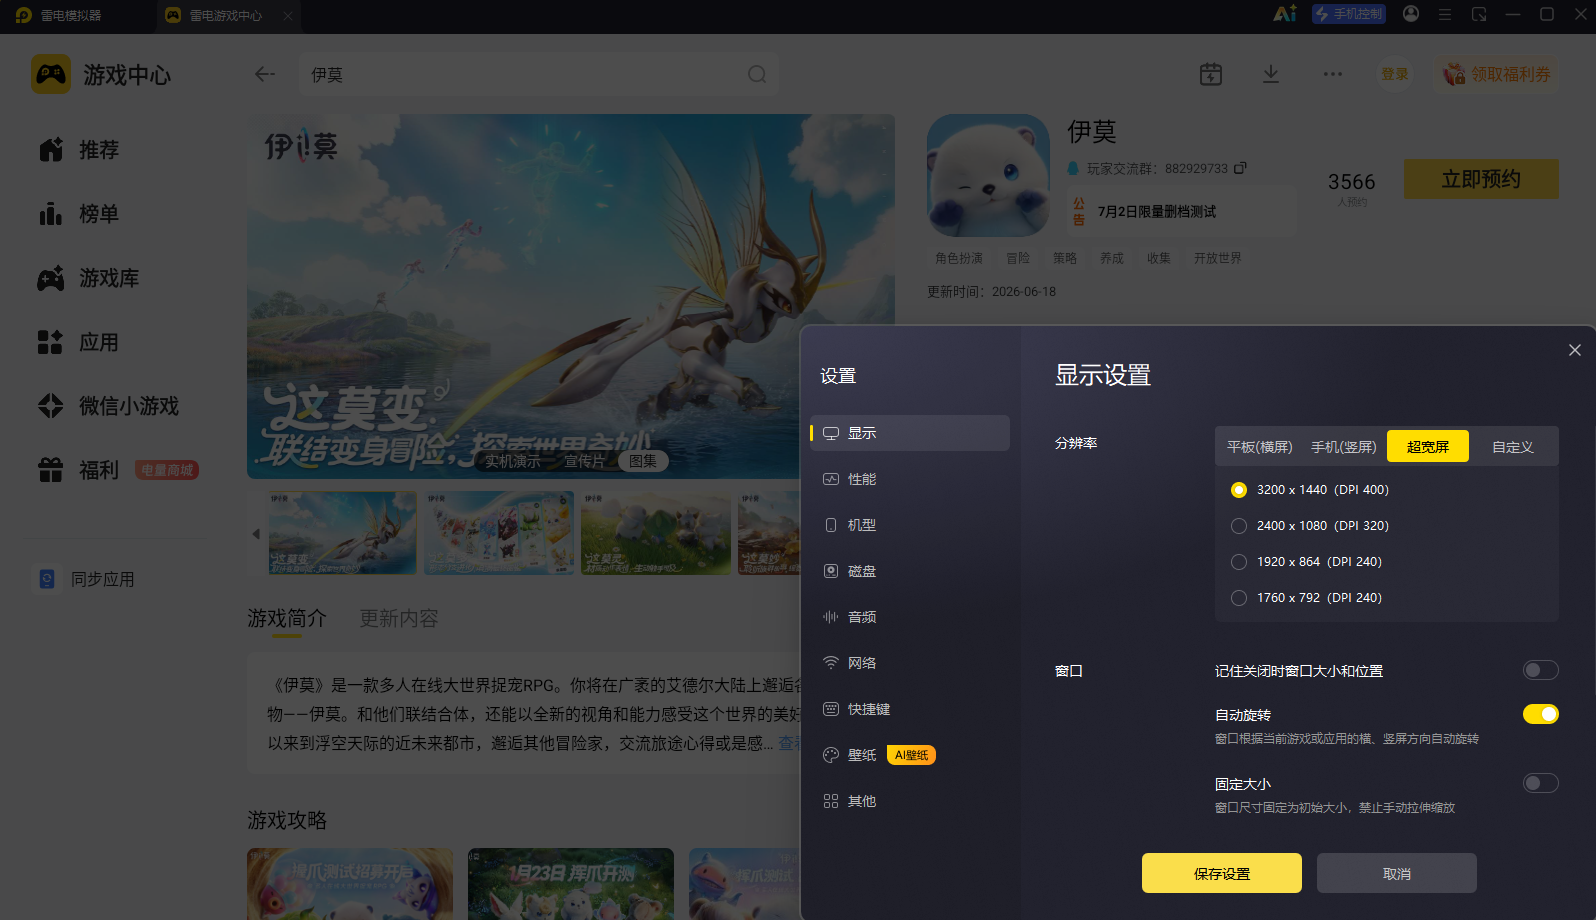Select the 3200 x 1440 resolution

1239,490
